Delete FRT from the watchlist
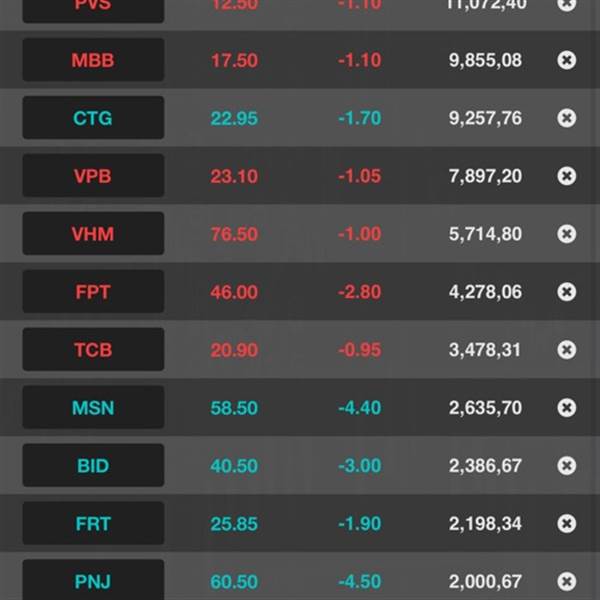This screenshot has height=600, width=600. 566,523
